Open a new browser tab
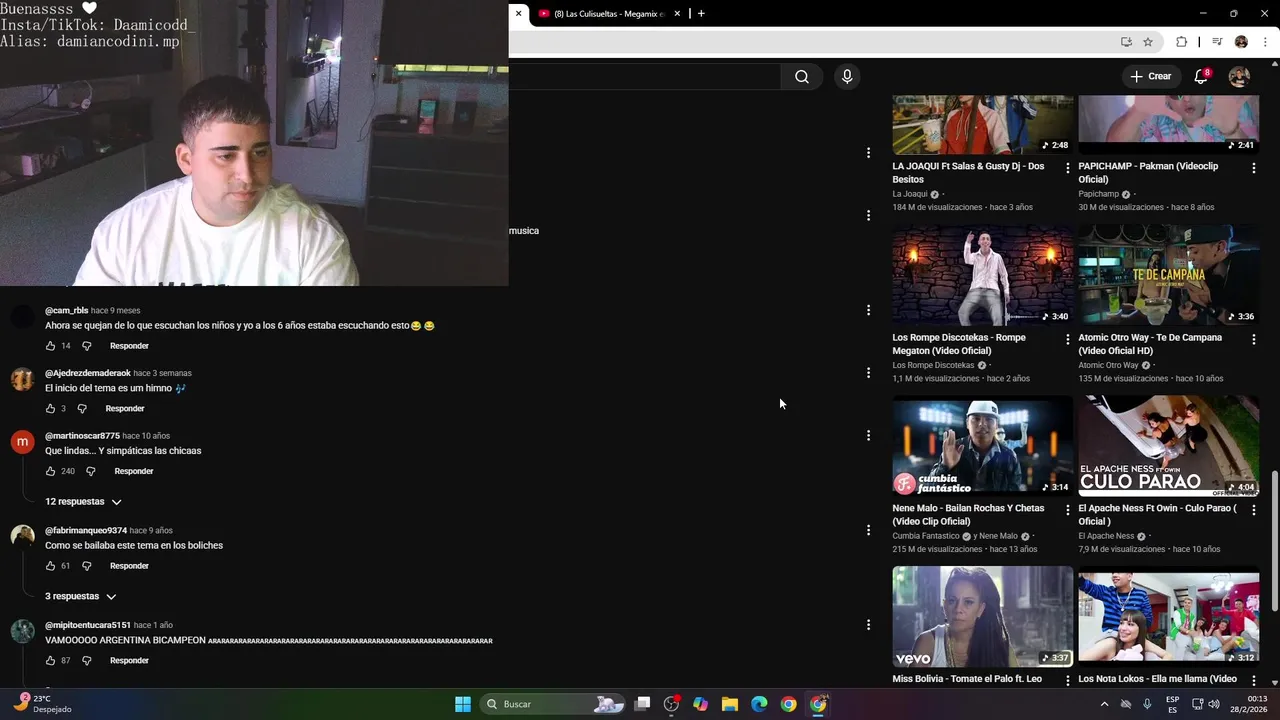 tap(701, 14)
